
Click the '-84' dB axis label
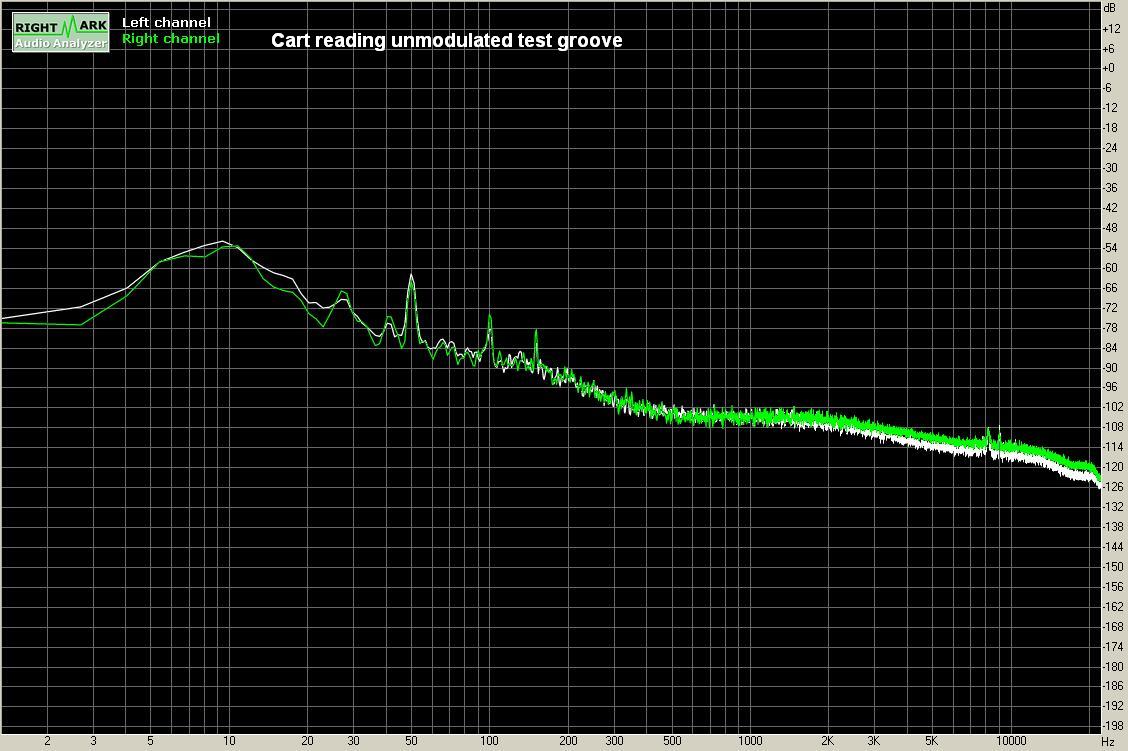point(1111,347)
